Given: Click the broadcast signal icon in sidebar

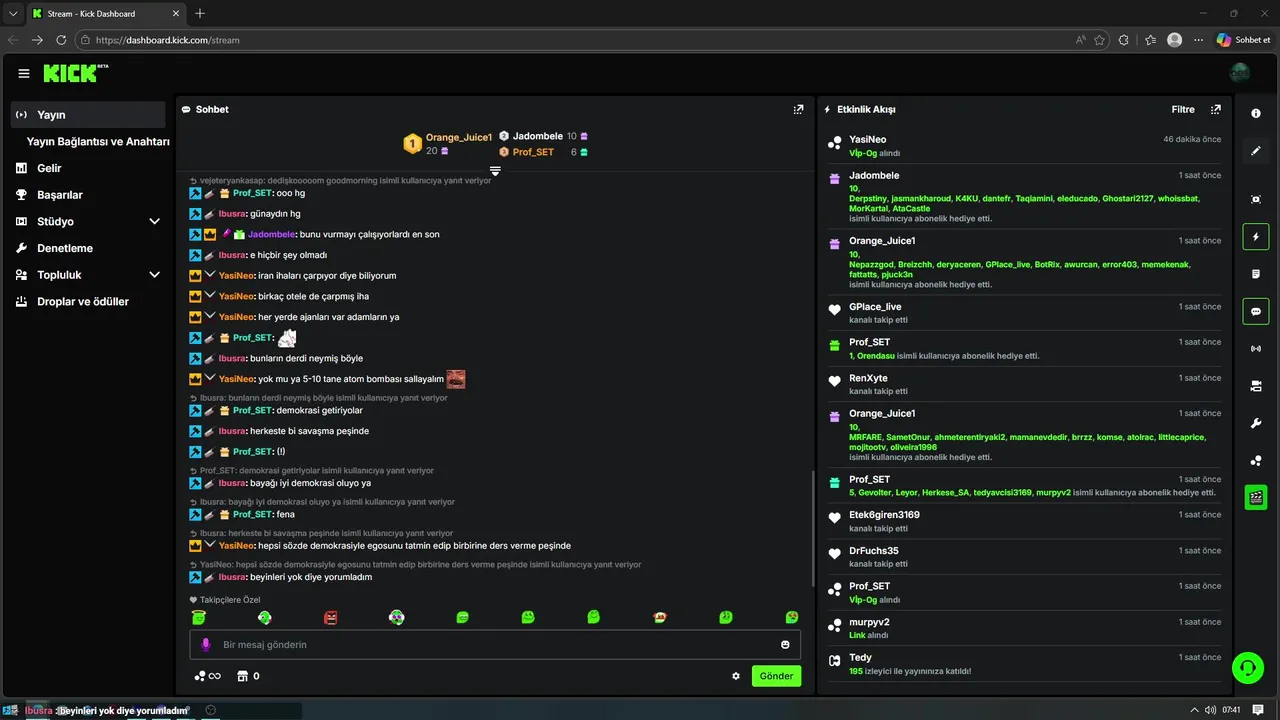Looking at the screenshot, I should point(1256,348).
